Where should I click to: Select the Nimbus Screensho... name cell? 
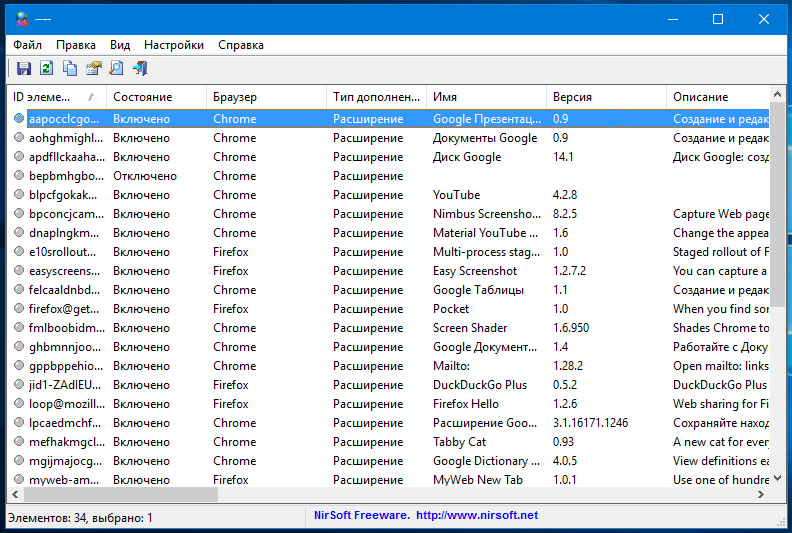pyautogui.click(x=486, y=214)
